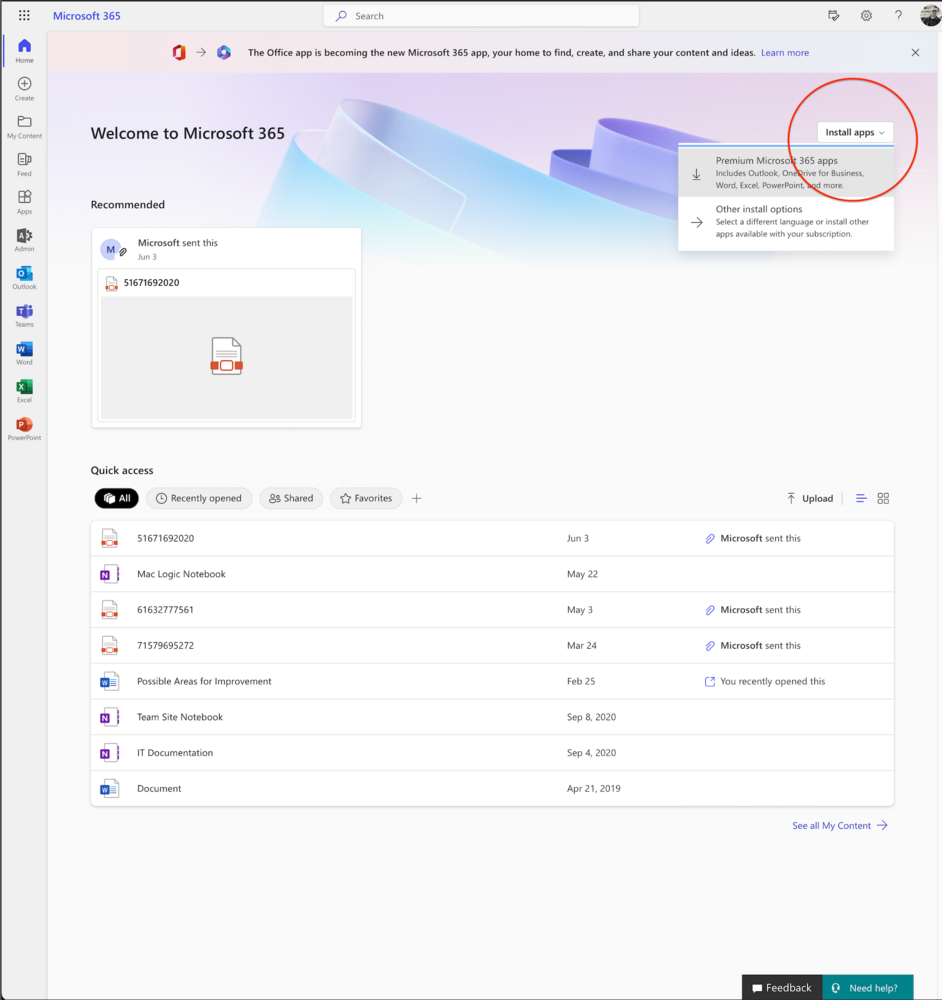Launch PowerPoint from sidebar
The height and width of the screenshot is (1000, 942).
24,426
